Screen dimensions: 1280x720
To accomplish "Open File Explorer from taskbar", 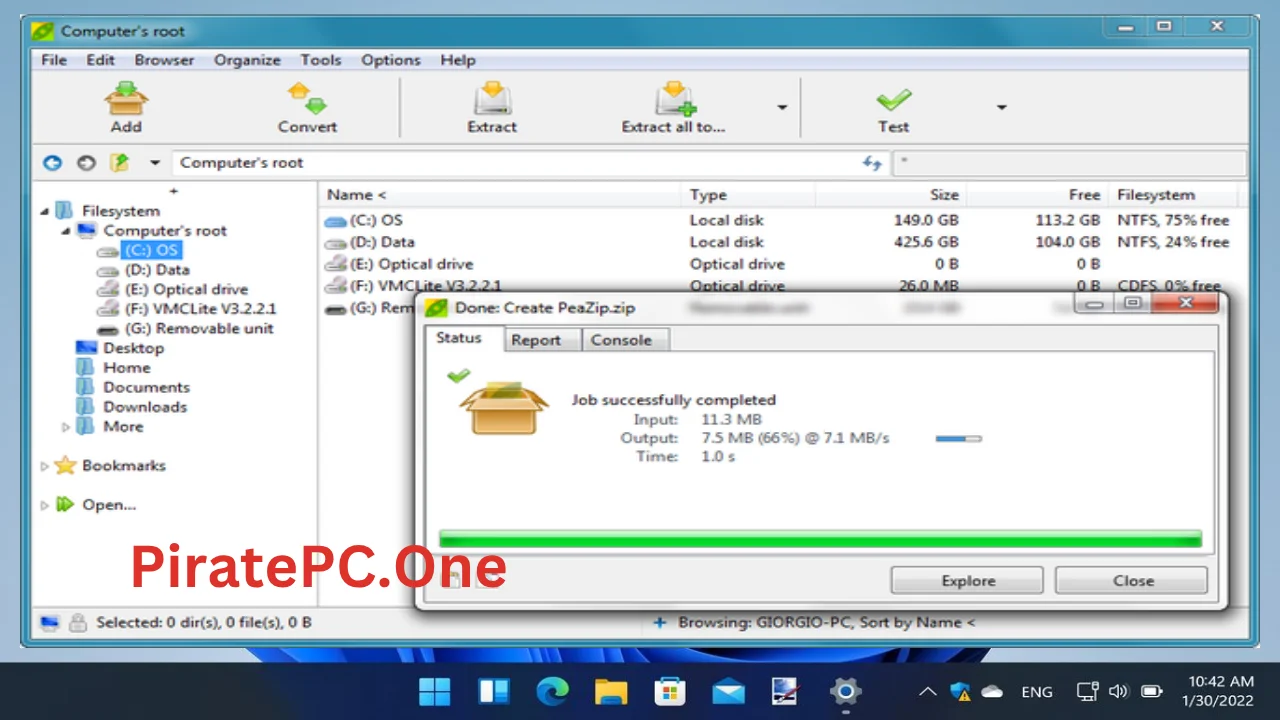I will coord(610,691).
